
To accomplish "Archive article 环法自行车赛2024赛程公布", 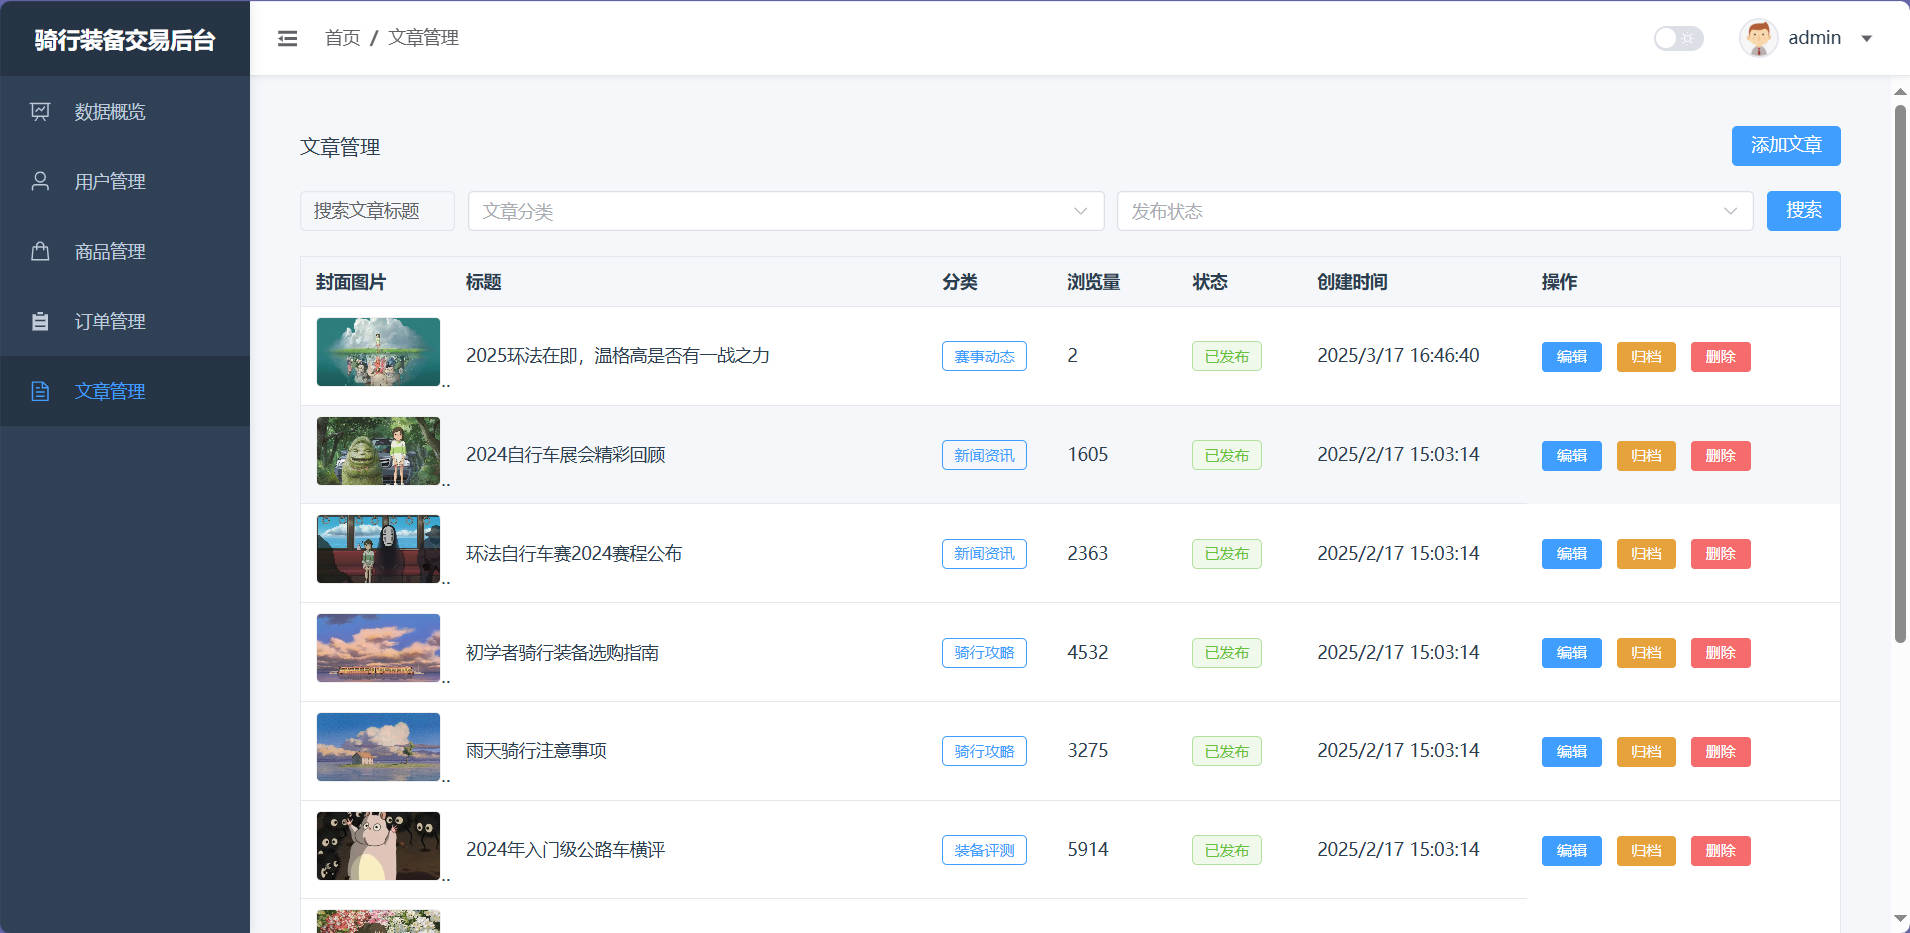I will click(1646, 554).
